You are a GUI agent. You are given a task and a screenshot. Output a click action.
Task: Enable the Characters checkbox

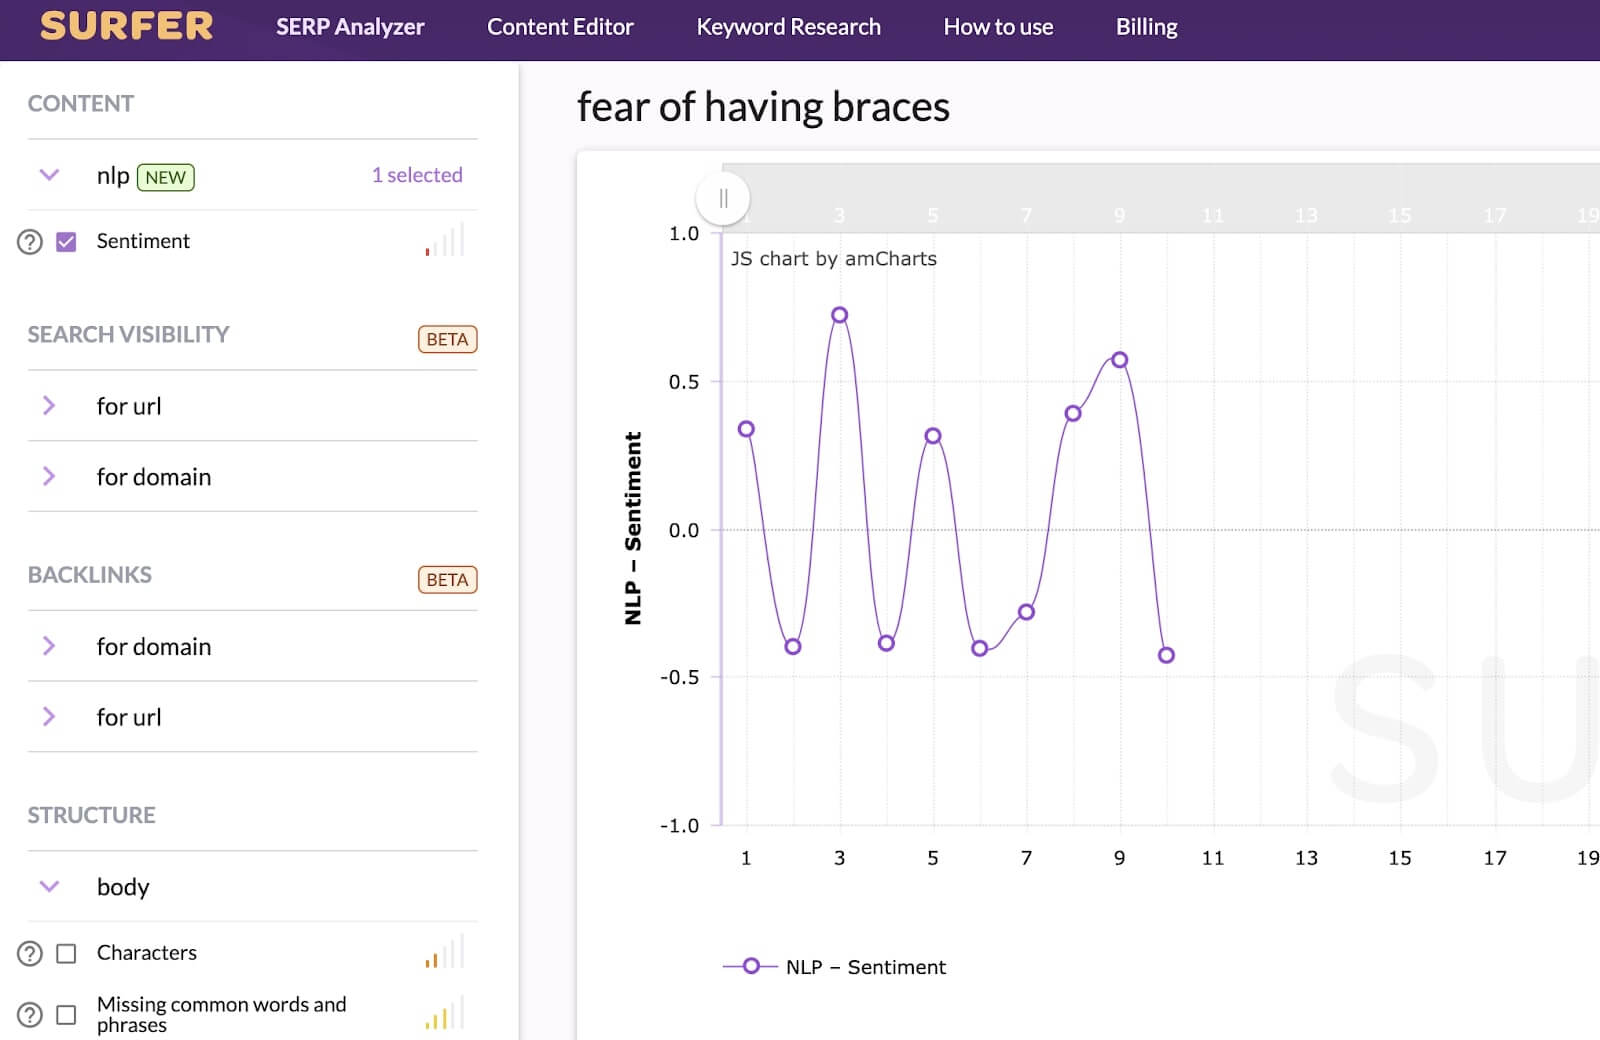(x=66, y=954)
